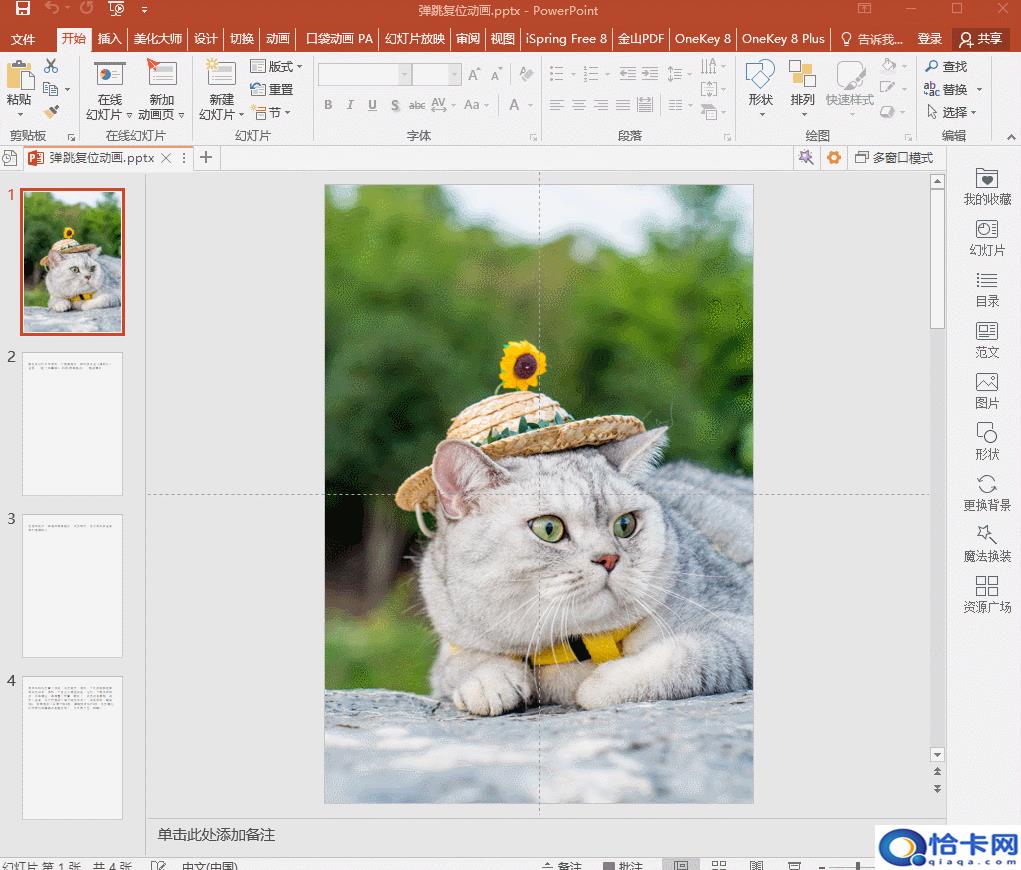
Task: Open 目录 in the right sidebar
Action: pos(987,289)
